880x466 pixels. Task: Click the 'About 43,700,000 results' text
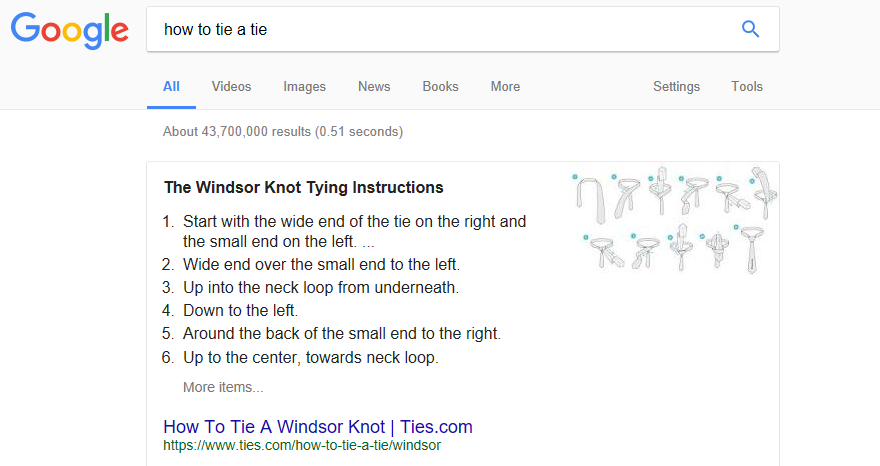[x=283, y=131]
